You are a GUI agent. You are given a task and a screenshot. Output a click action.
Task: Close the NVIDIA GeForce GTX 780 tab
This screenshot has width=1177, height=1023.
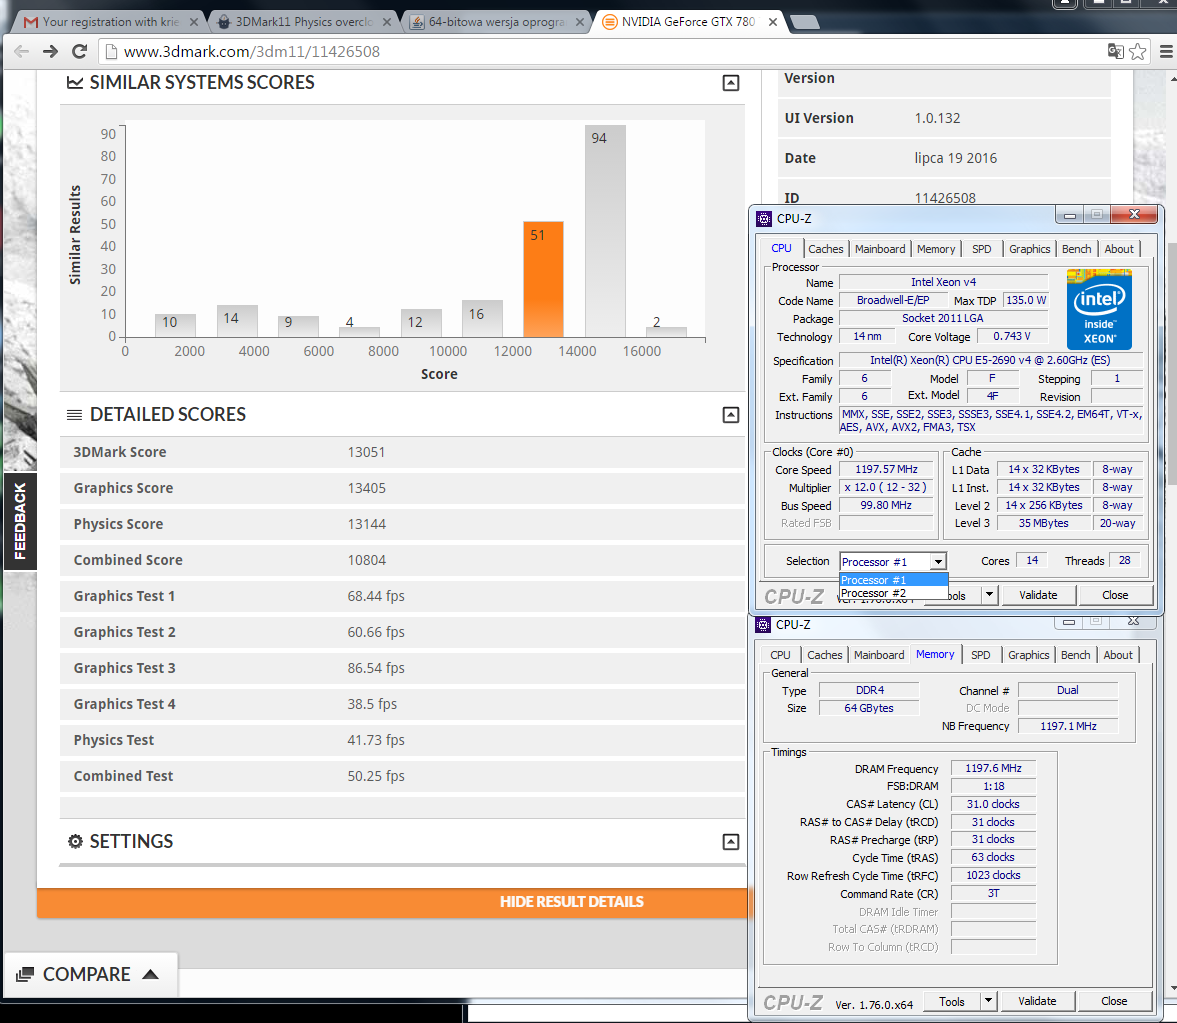coord(772,22)
